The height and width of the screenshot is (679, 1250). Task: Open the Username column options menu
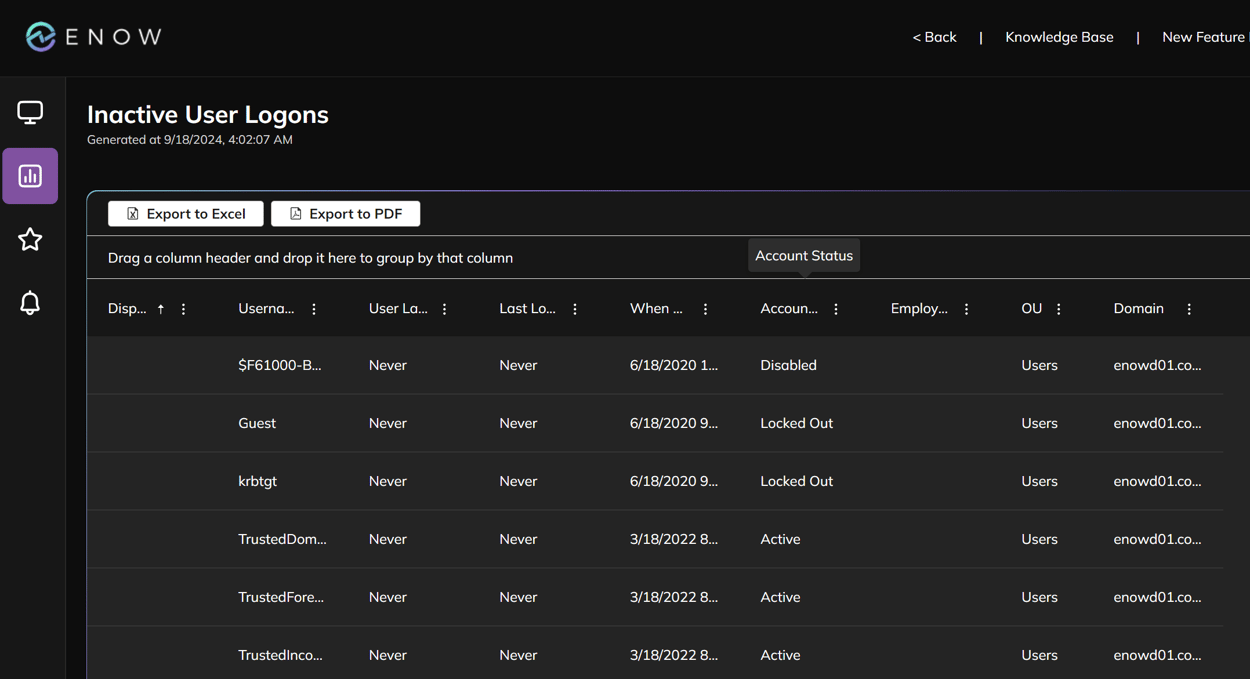click(x=313, y=309)
